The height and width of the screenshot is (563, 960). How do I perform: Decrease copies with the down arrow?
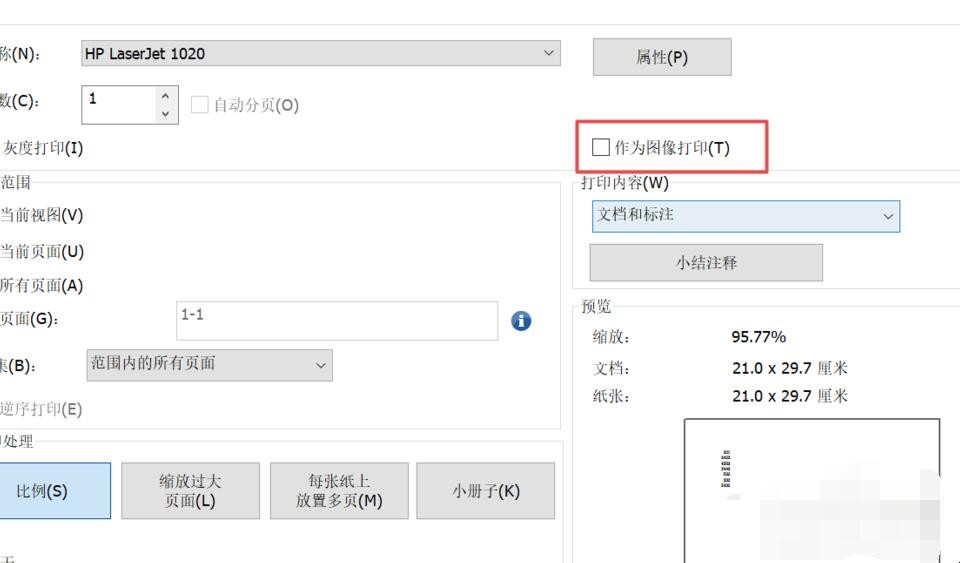(166, 114)
